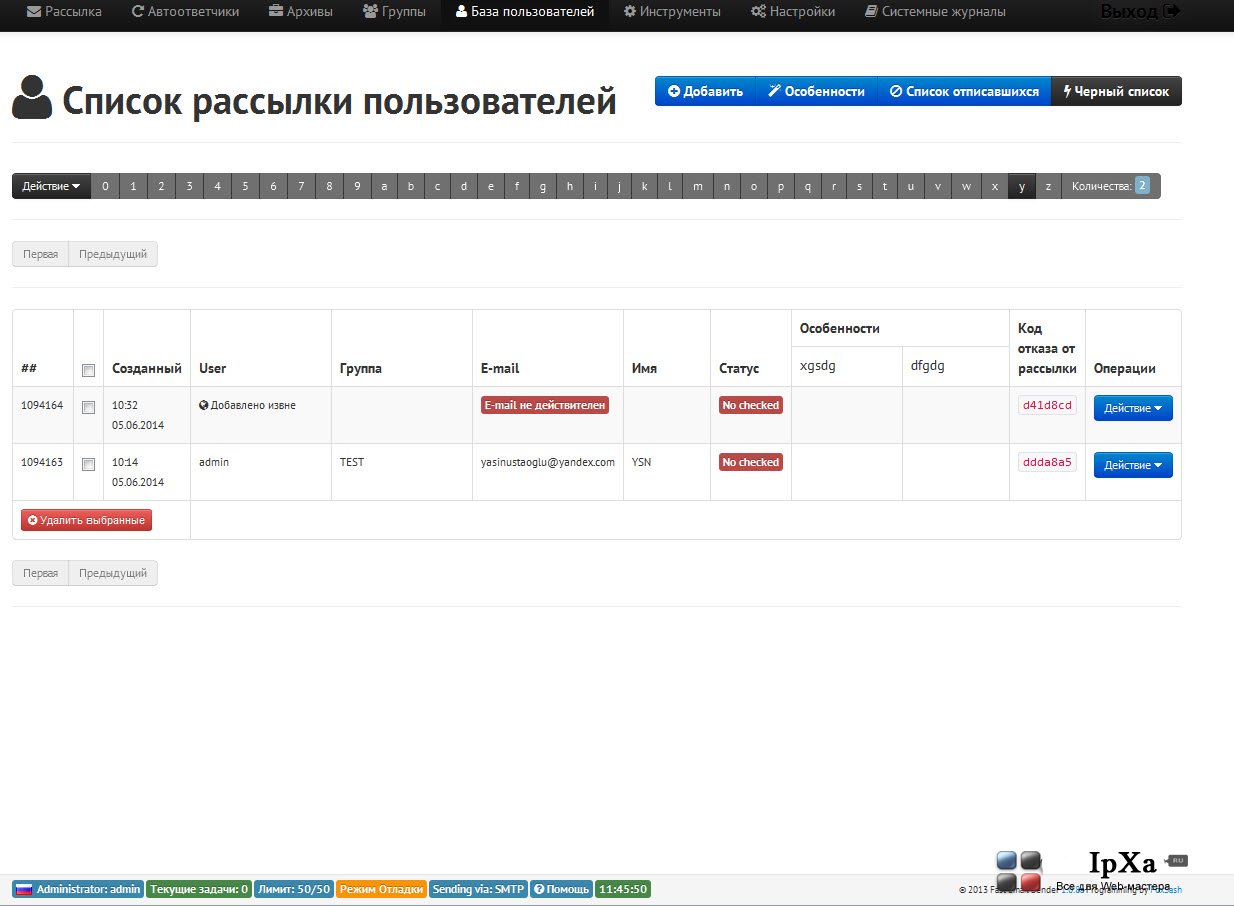Tick the select-all checkbox in table header
Screen dimensions: 1234x906
click(x=88, y=370)
